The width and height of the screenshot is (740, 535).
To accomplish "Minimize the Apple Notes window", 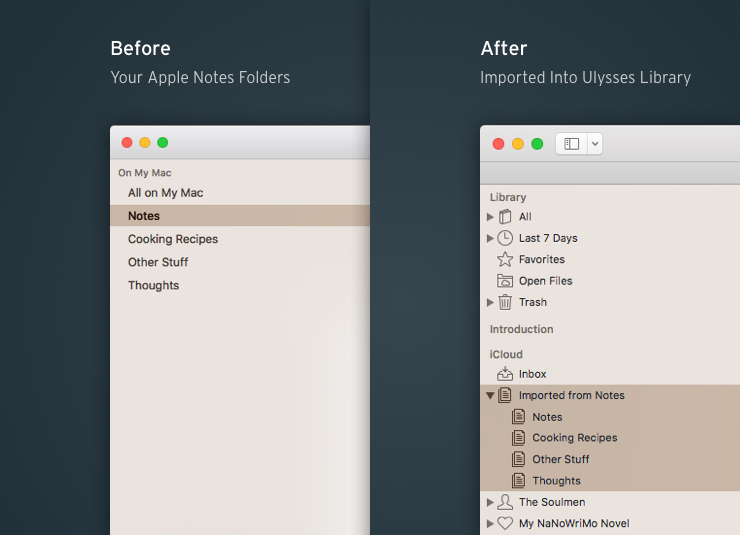I will click(x=145, y=142).
